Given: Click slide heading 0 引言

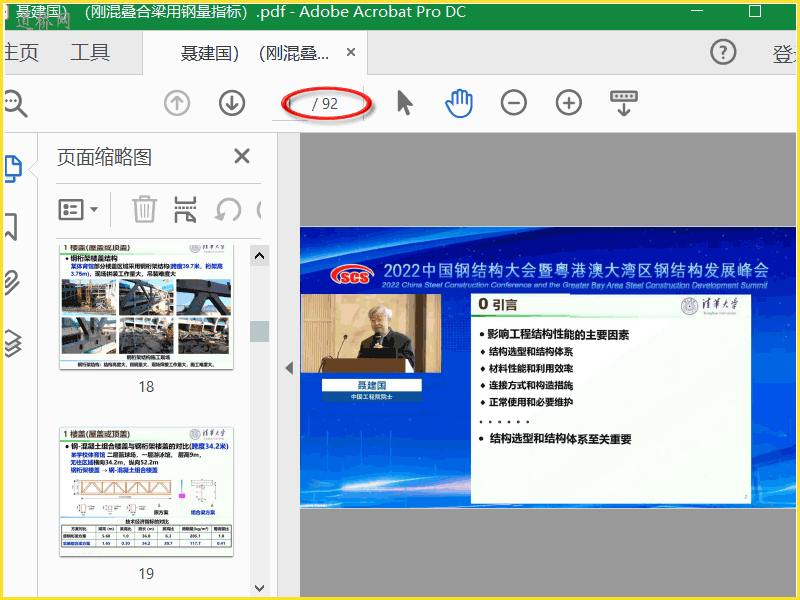Looking at the screenshot, I should point(497,305).
